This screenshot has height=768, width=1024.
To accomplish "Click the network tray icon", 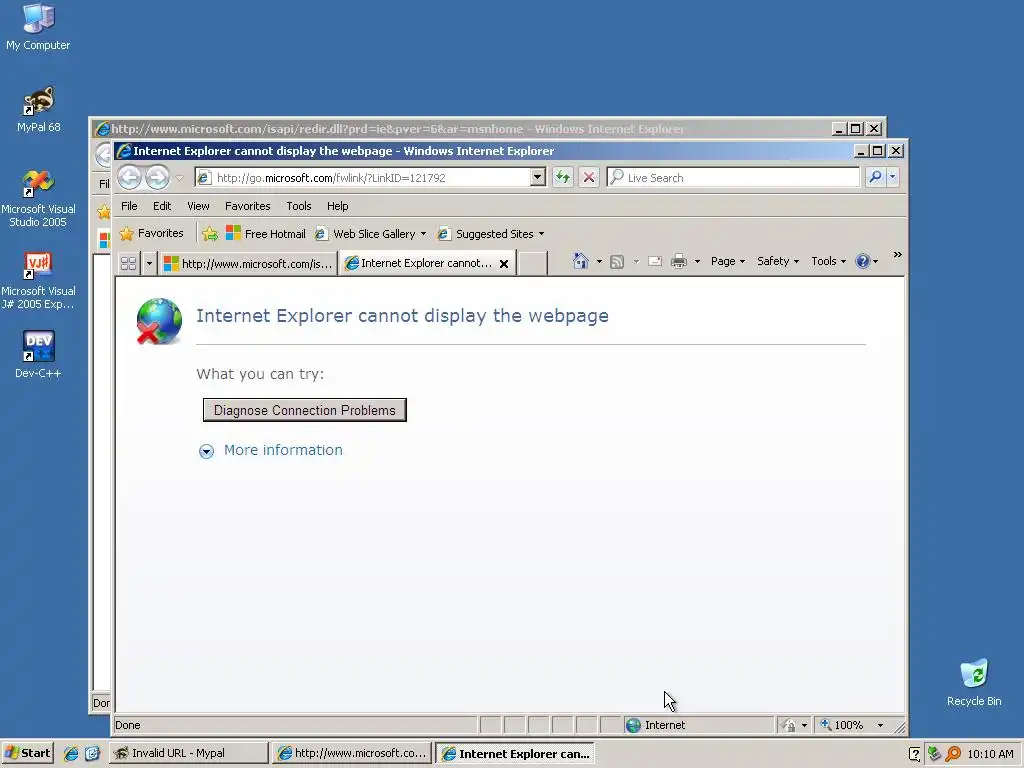I will (934, 754).
